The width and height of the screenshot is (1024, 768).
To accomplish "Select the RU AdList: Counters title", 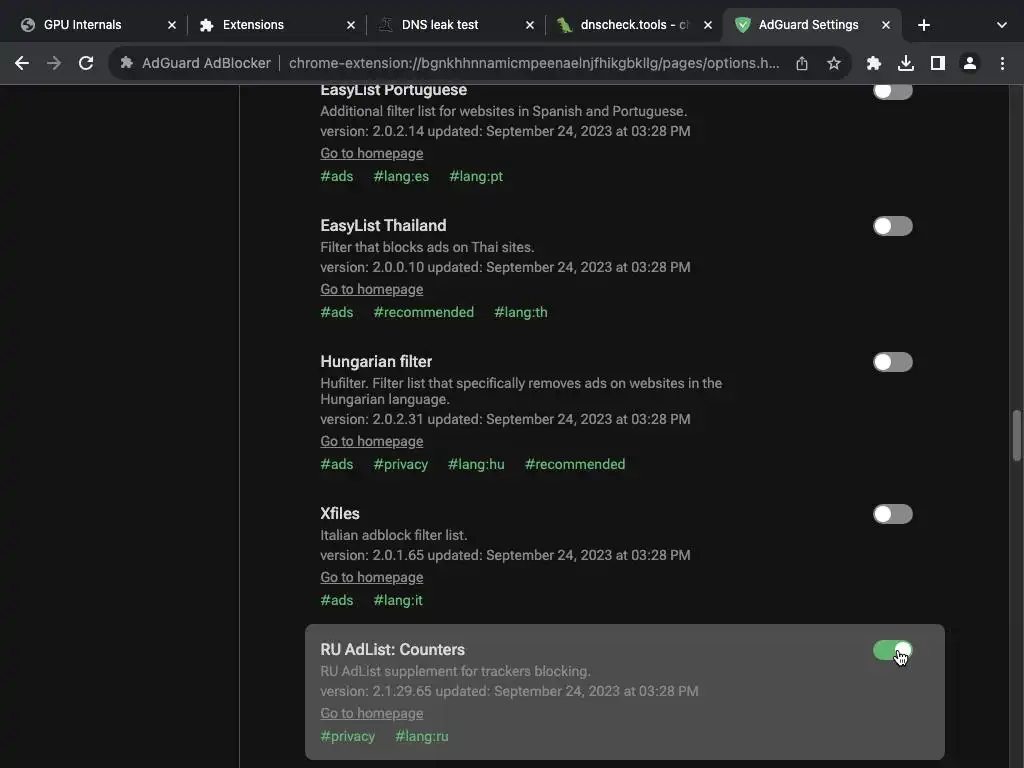I will [x=392, y=649].
